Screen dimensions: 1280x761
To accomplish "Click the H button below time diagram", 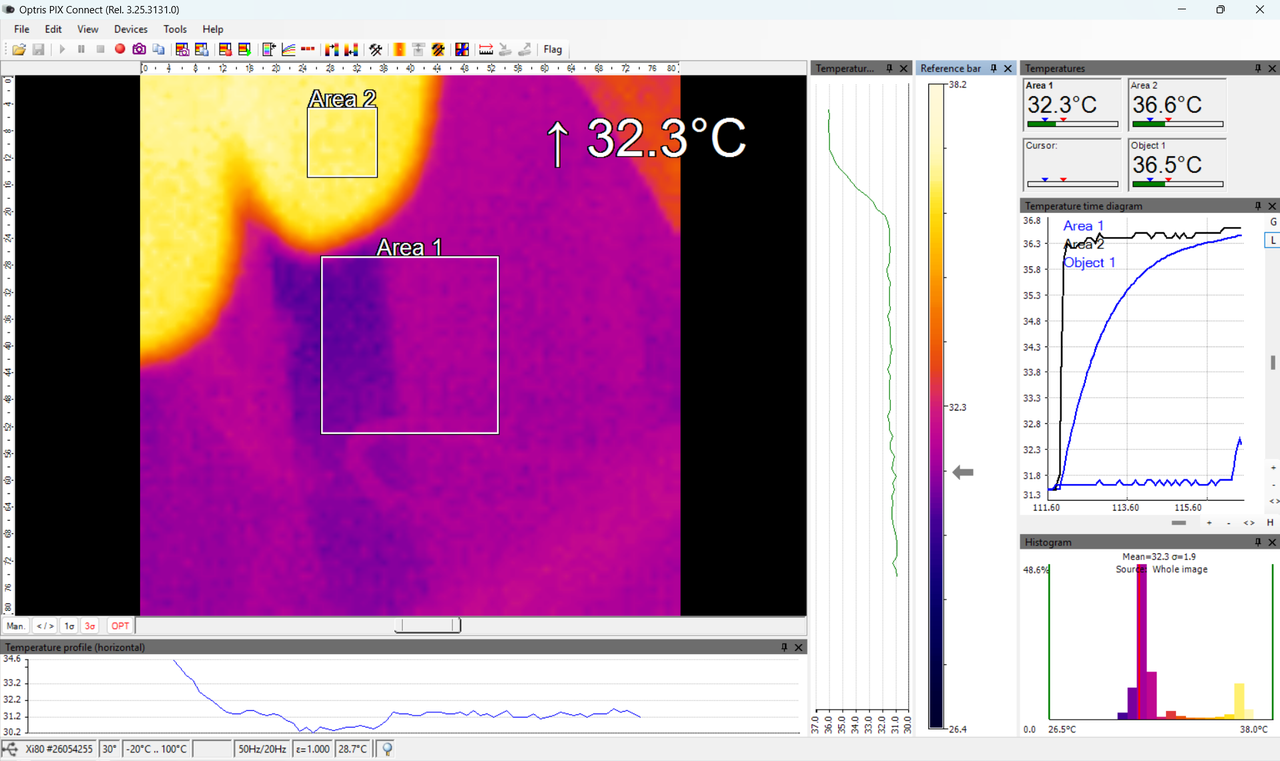I will coord(1270,522).
